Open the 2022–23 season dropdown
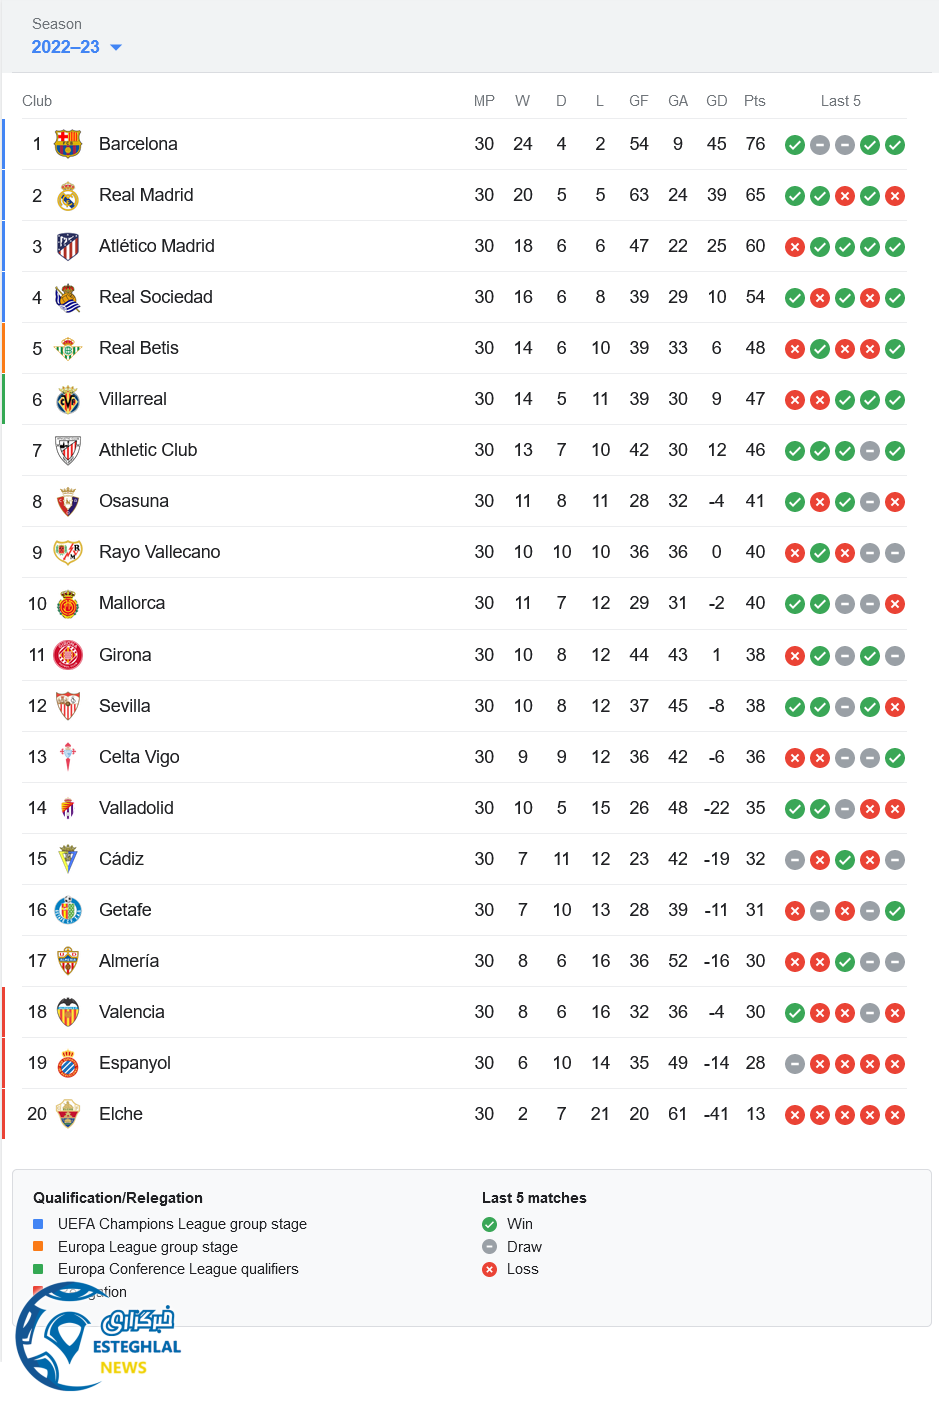939x1418 pixels. tap(66, 47)
